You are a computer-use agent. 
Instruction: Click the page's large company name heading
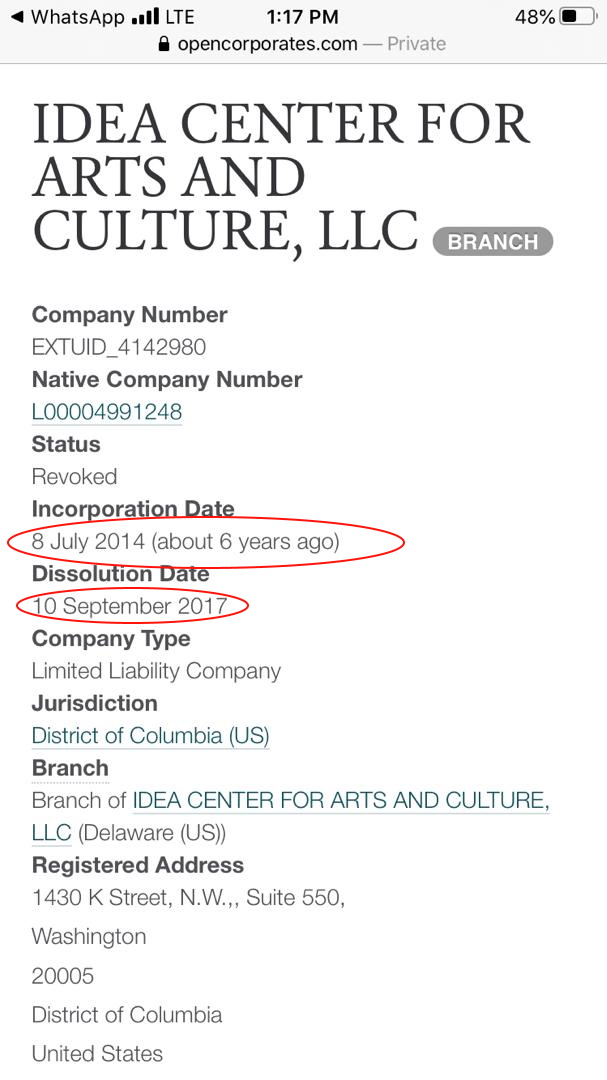[280, 178]
